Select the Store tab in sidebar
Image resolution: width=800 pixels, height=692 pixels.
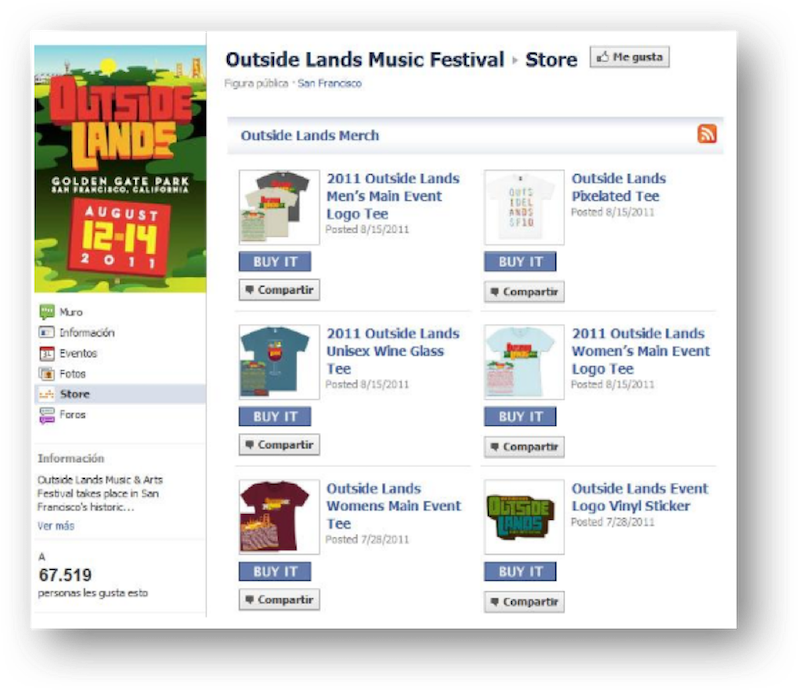(x=120, y=394)
